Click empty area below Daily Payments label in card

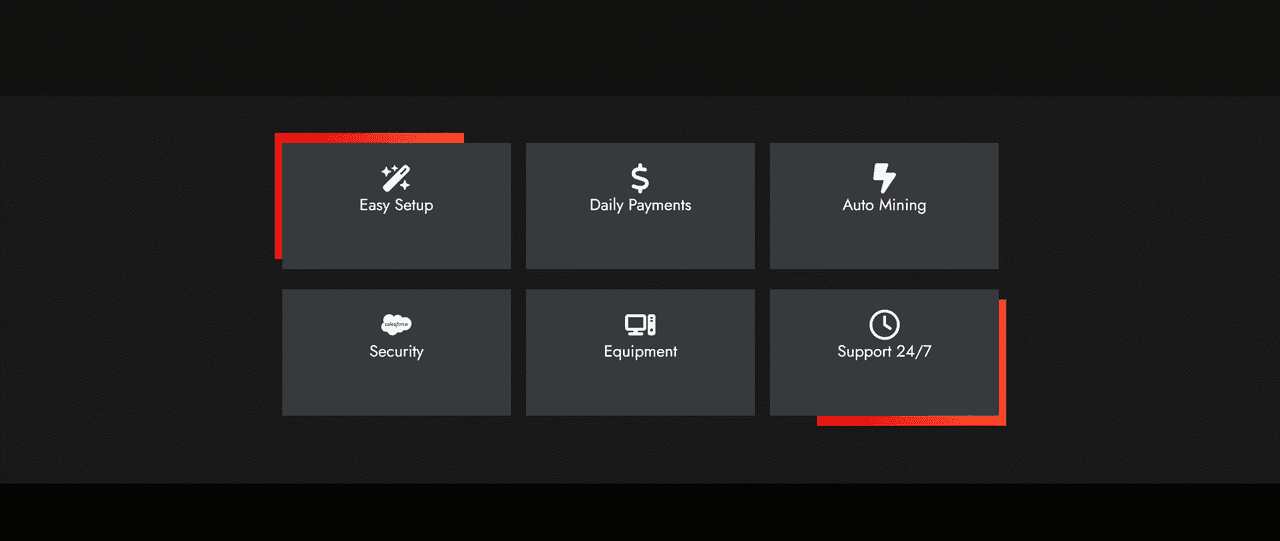point(640,242)
